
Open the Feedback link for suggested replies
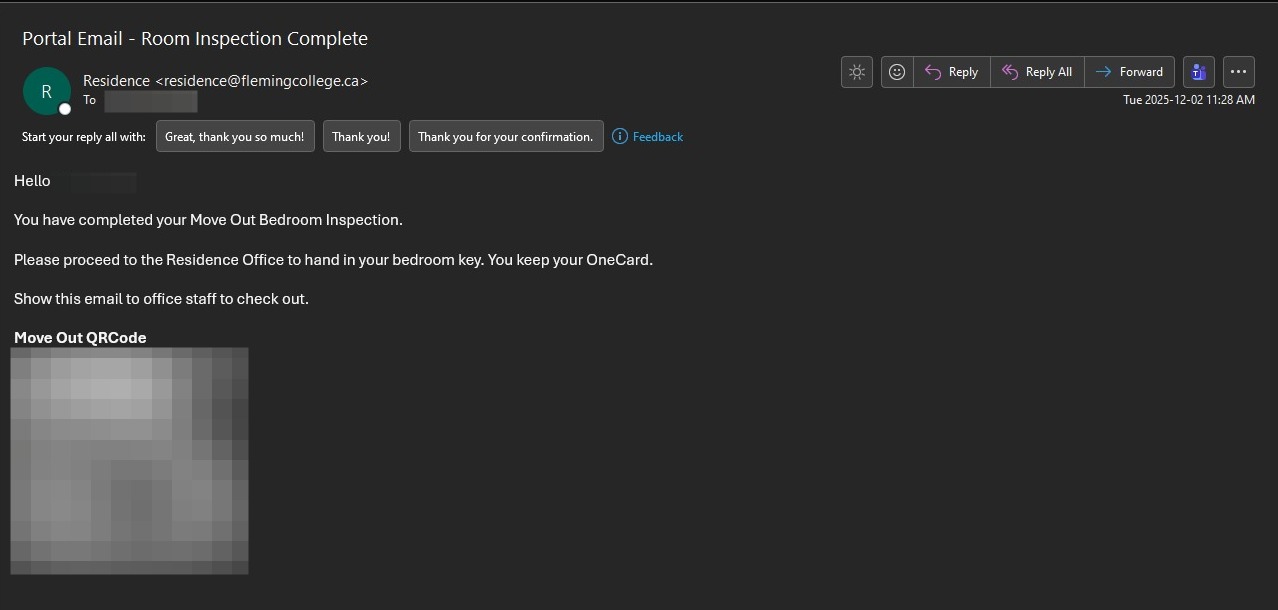pos(657,137)
